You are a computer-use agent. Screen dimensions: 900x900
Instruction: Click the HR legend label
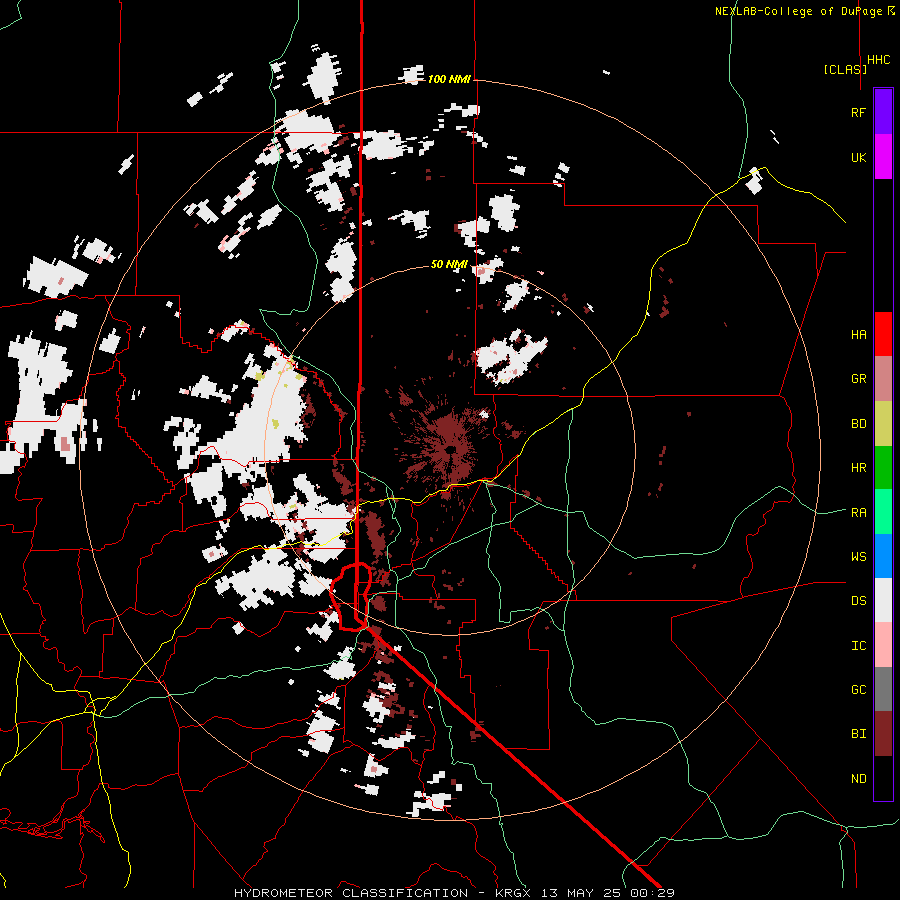coord(858,468)
